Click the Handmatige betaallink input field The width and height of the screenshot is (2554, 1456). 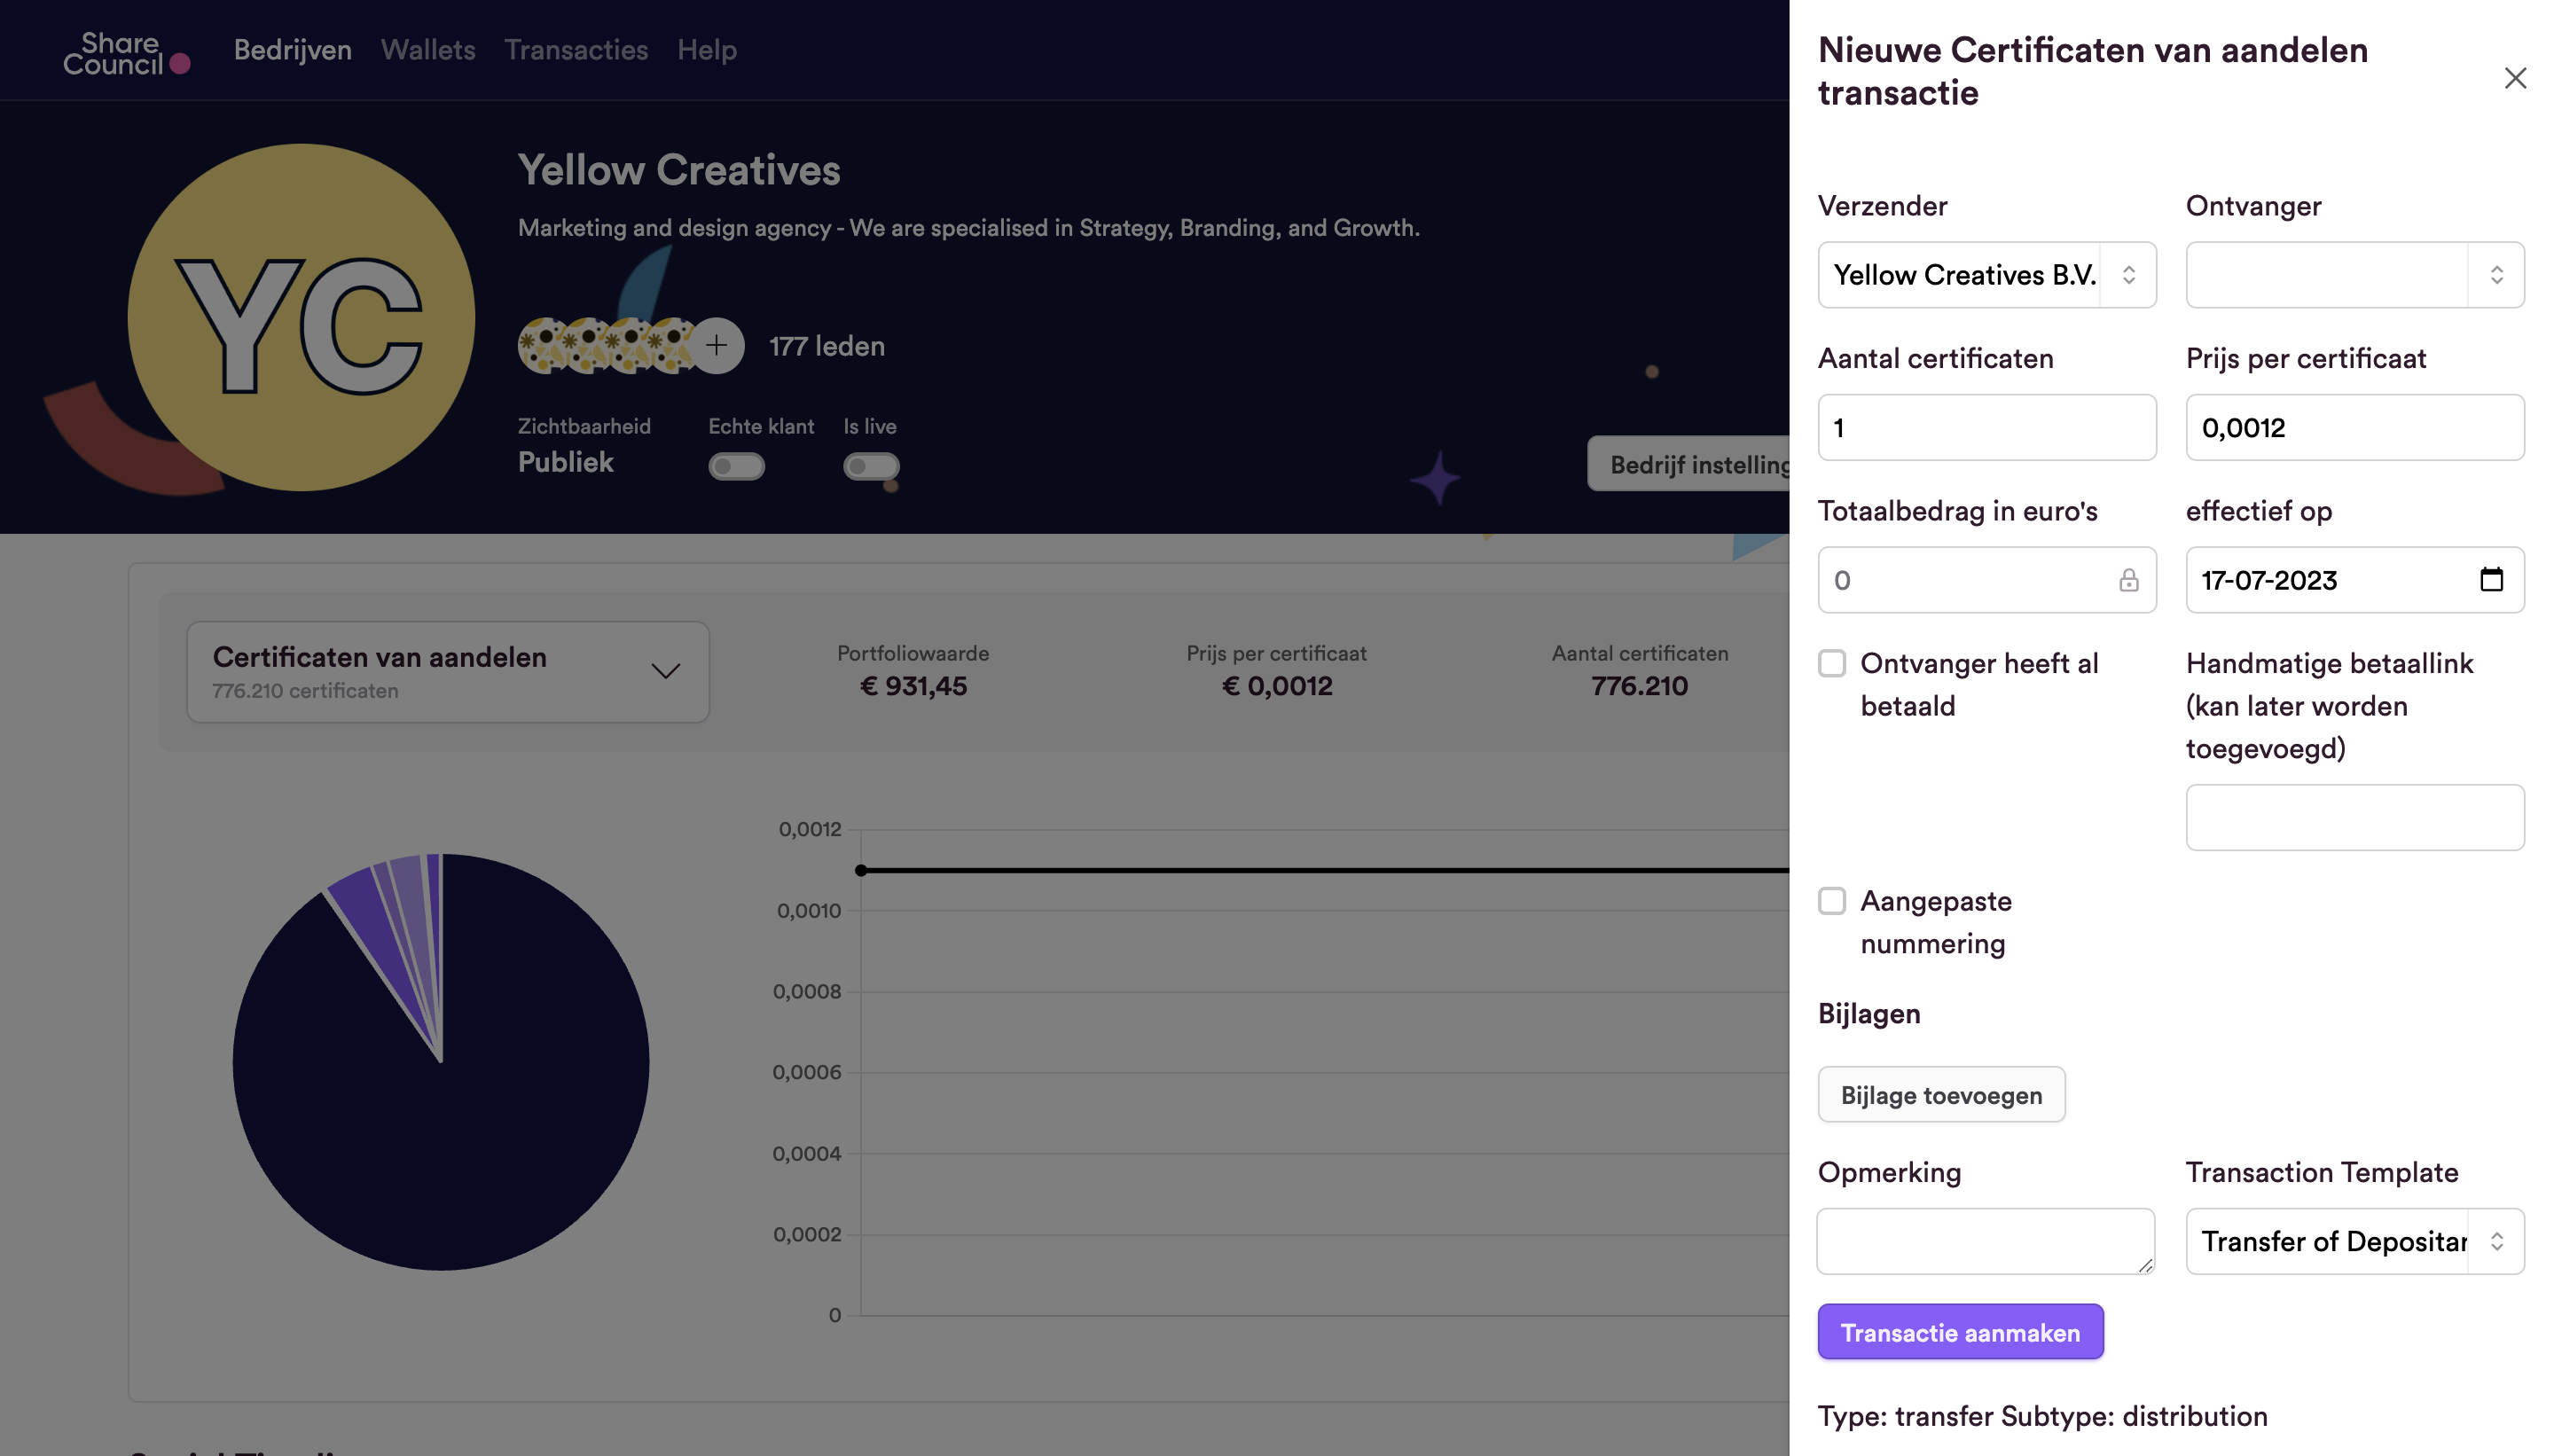tap(2355, 817)
